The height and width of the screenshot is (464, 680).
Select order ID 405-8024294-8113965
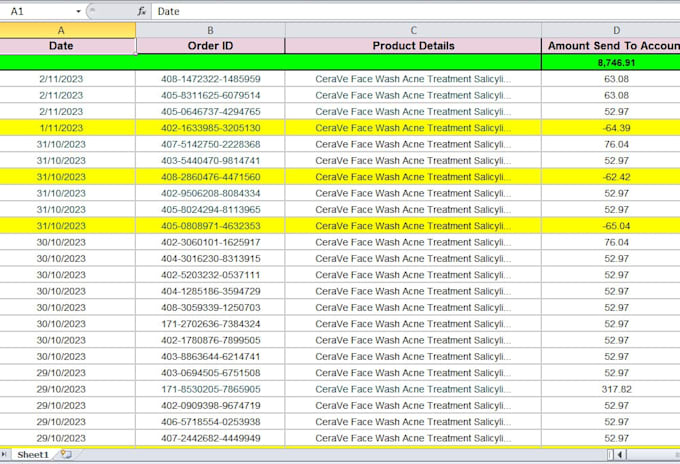210,209
